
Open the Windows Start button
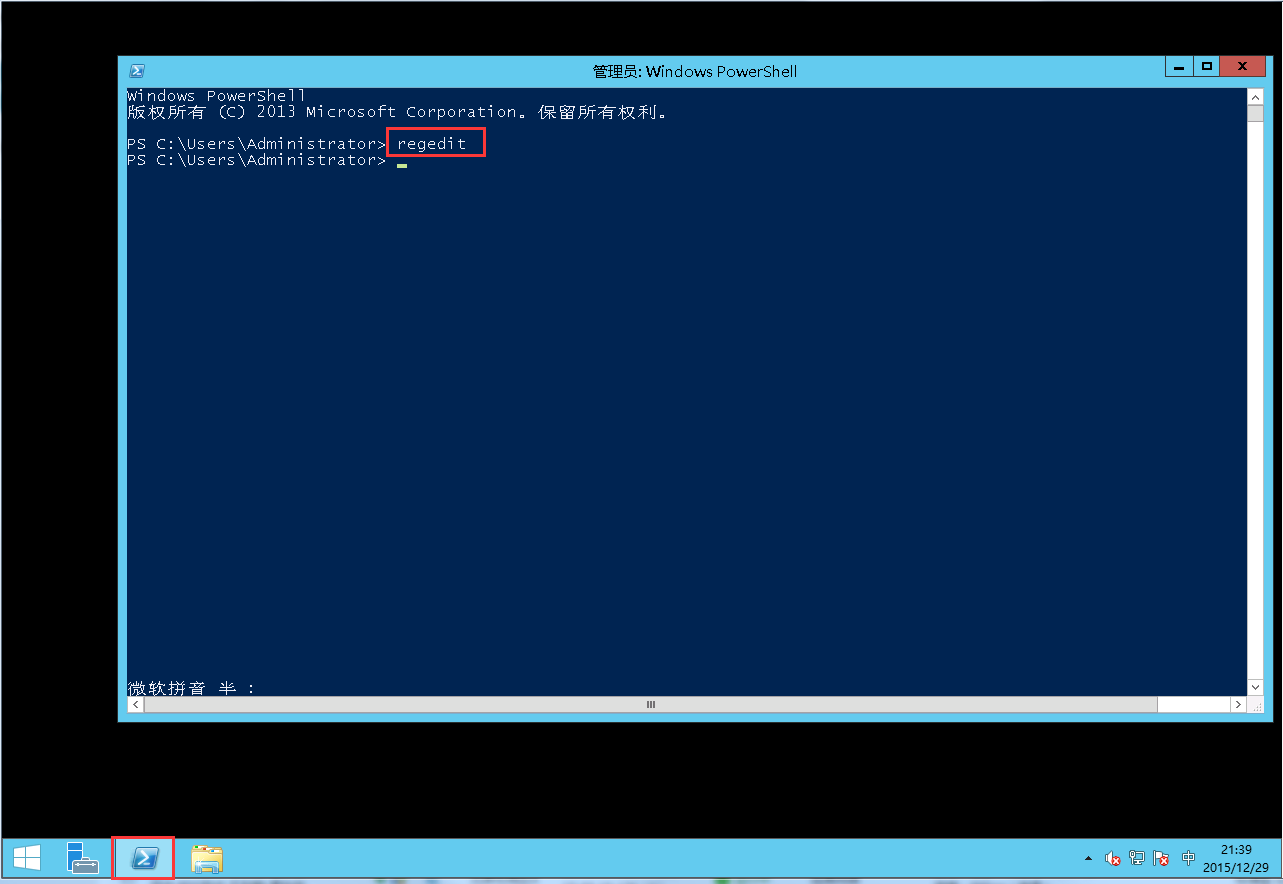[27, 858]
